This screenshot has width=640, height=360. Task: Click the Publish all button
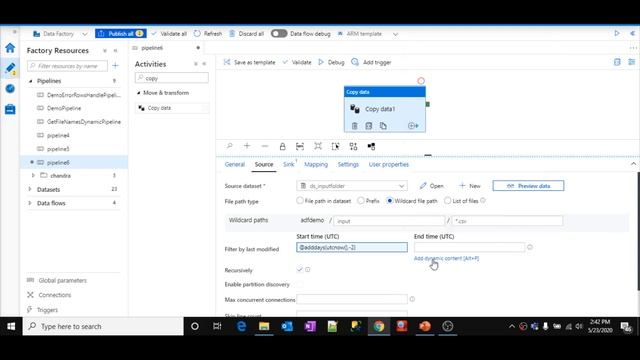[120, 33]
